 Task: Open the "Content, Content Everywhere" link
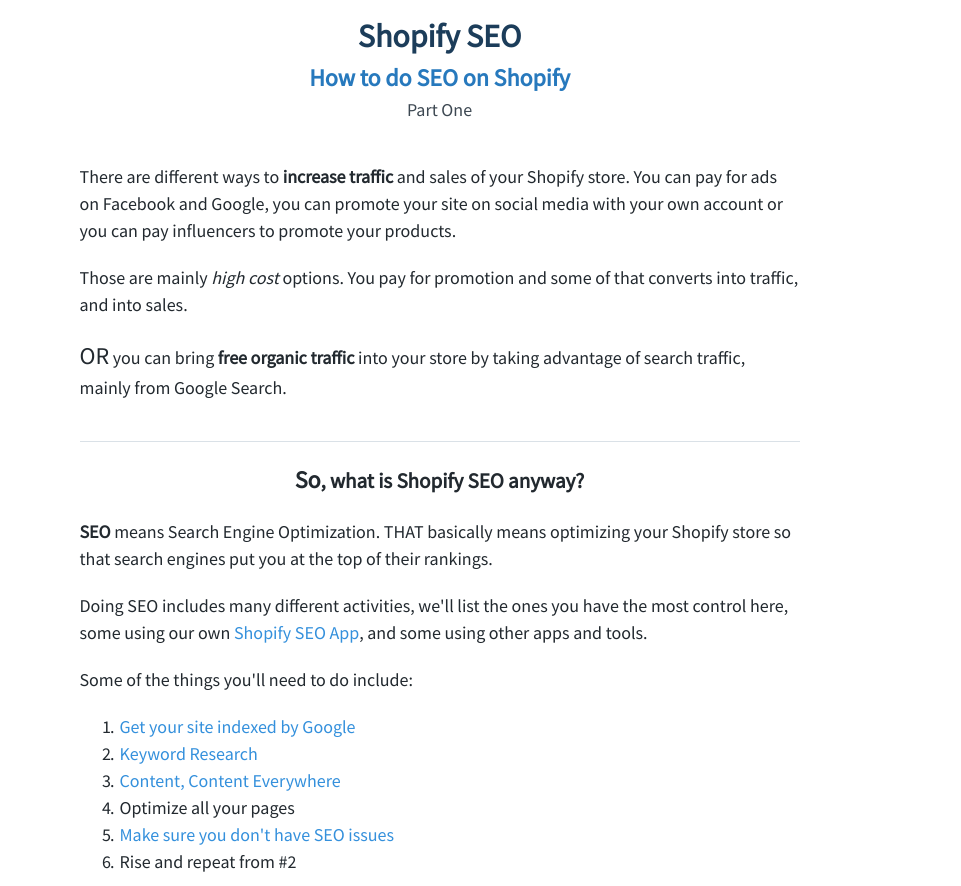click(229, 781)
